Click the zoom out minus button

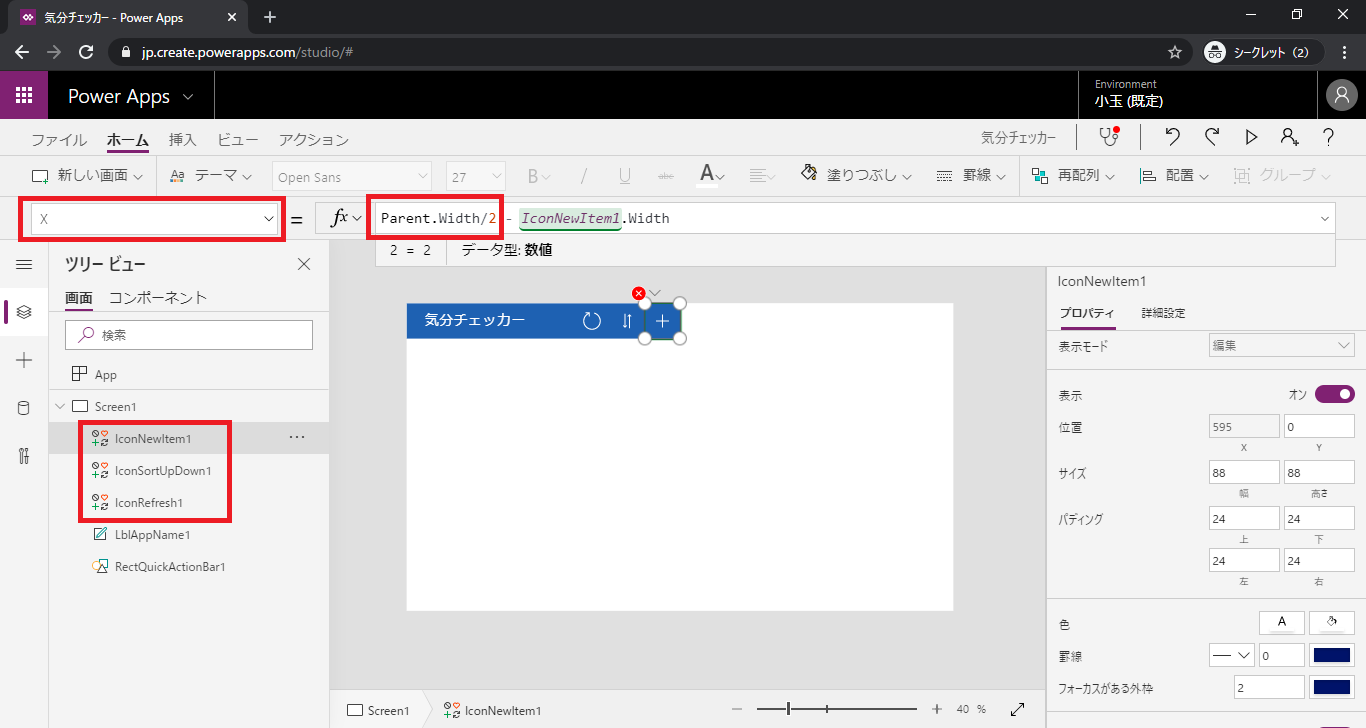737,709
